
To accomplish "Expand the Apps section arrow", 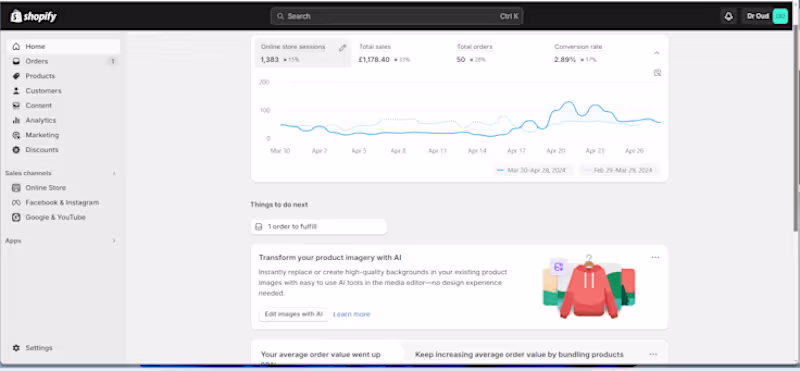I will 114,241.
